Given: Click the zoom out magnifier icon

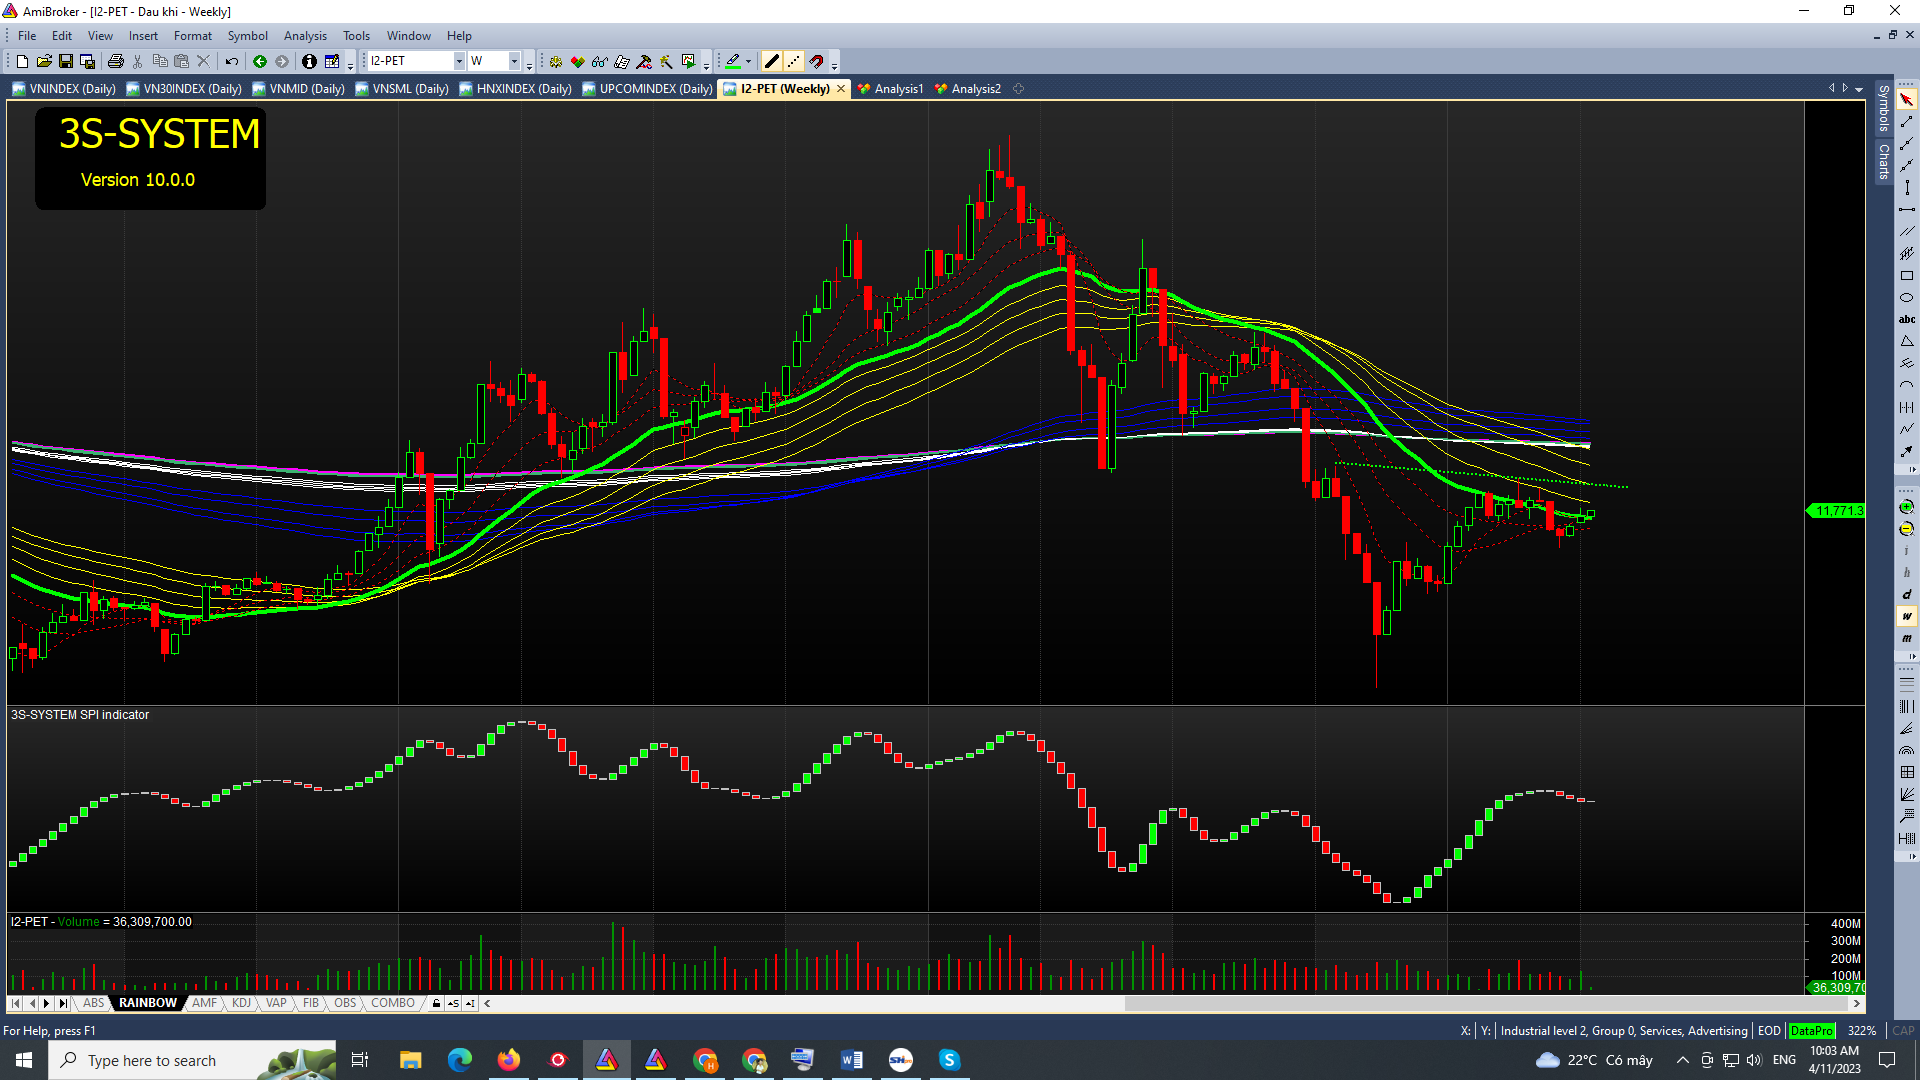Looking at the screenshot, I should tap(1906, 529).
